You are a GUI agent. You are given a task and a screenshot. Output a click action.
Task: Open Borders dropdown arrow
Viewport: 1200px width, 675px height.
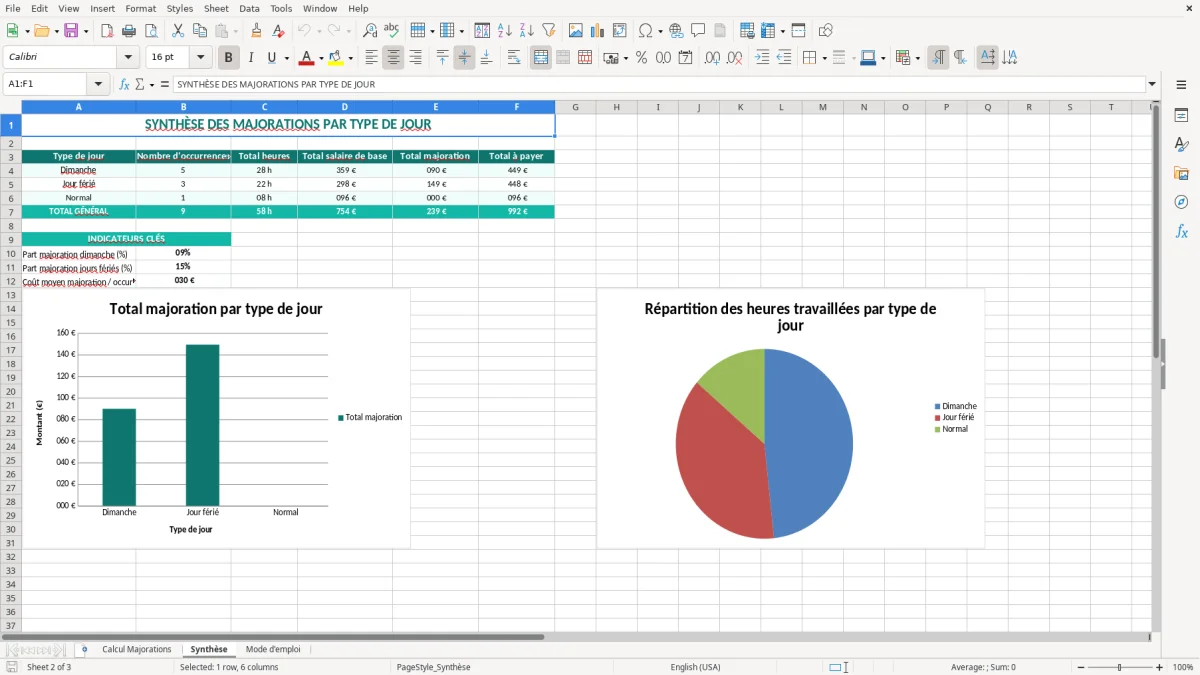pyautogui.click(x=823, y=58)
